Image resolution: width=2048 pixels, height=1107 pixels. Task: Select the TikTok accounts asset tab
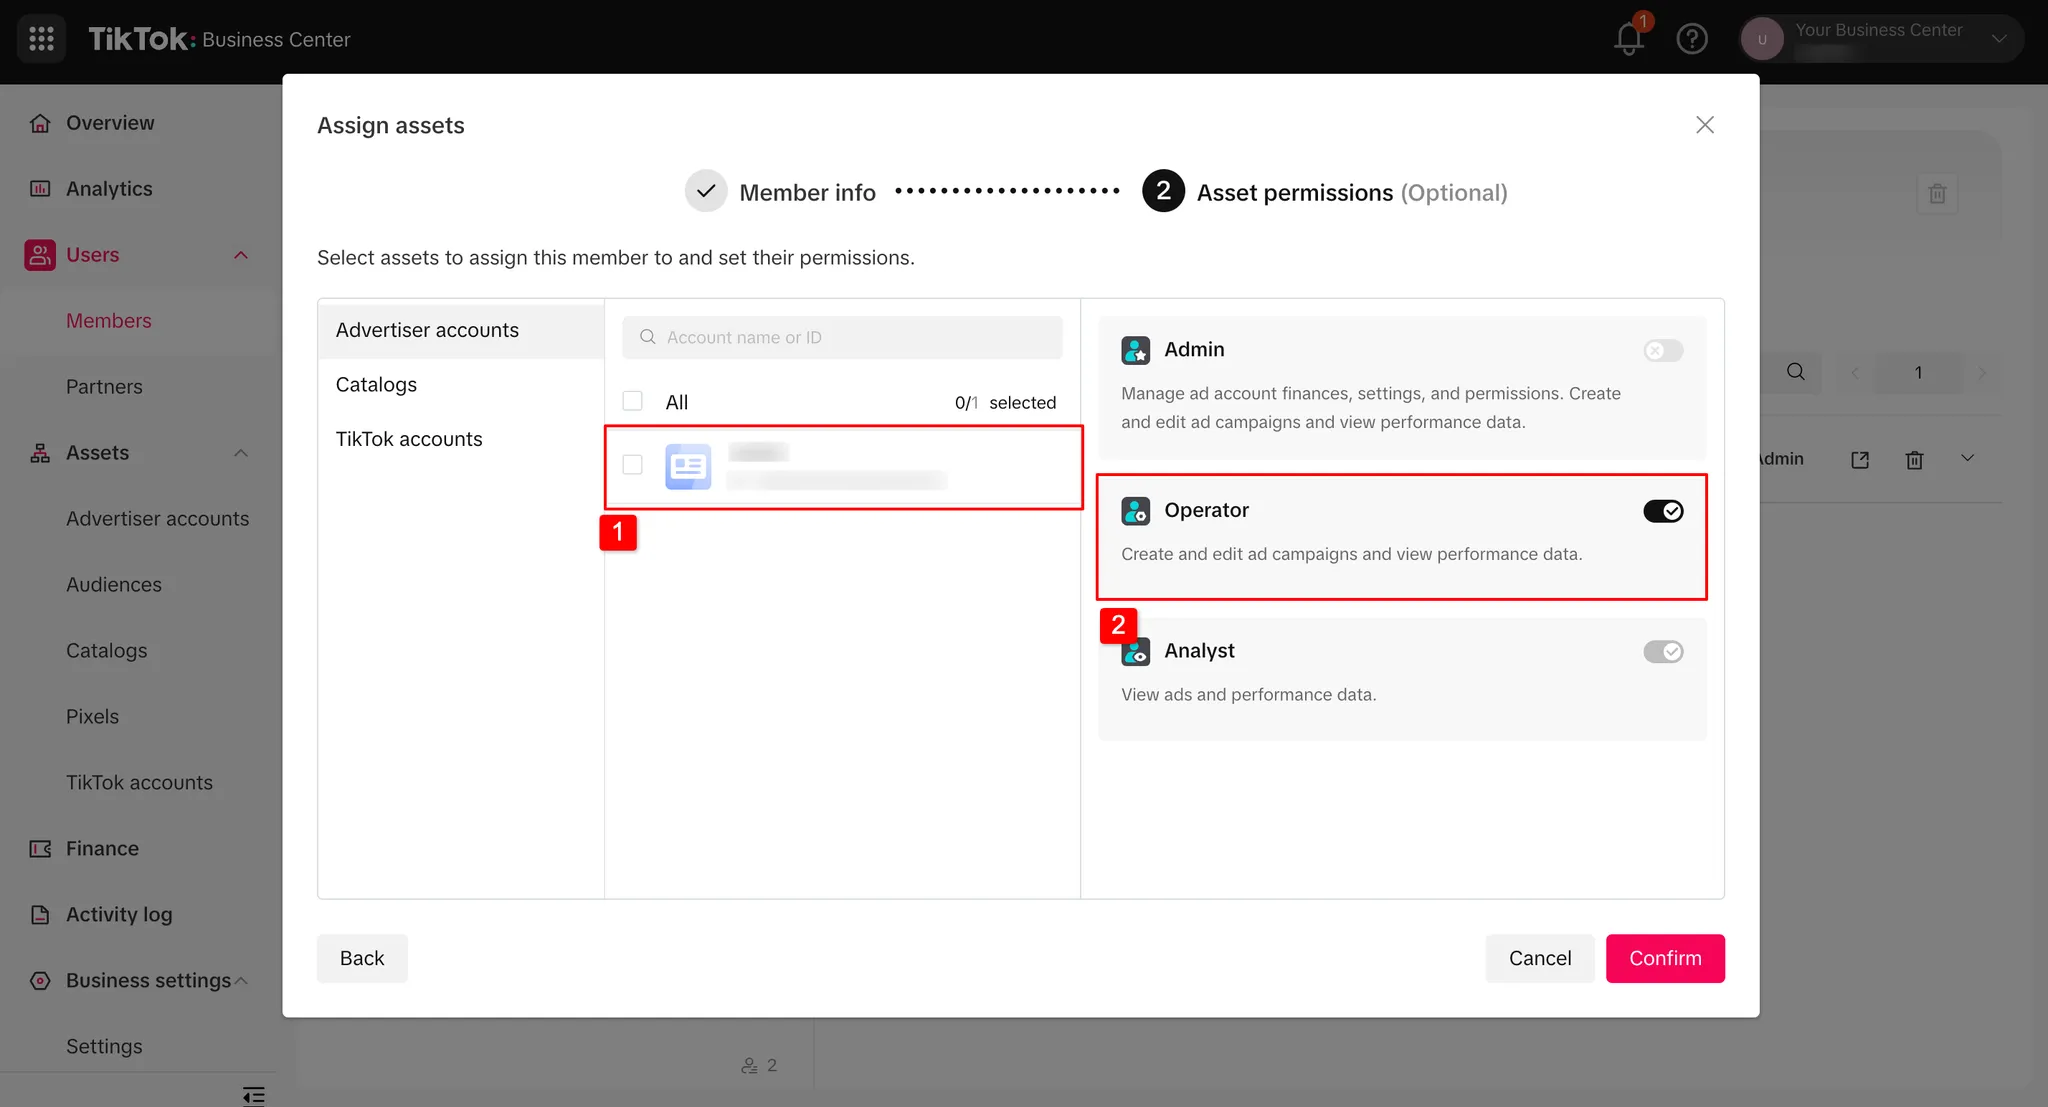[x=408, y=439]
